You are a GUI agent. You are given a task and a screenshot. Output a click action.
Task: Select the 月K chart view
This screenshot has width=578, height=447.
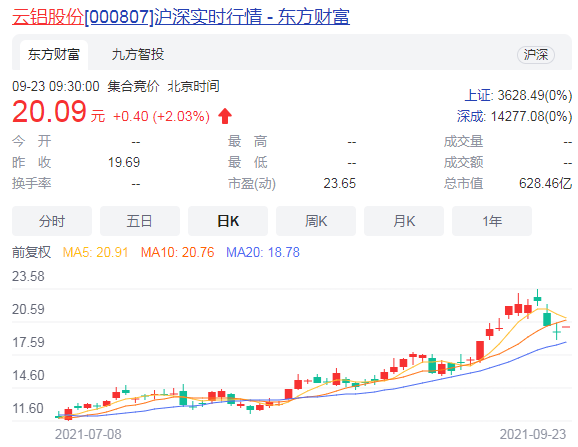(404, 221)
